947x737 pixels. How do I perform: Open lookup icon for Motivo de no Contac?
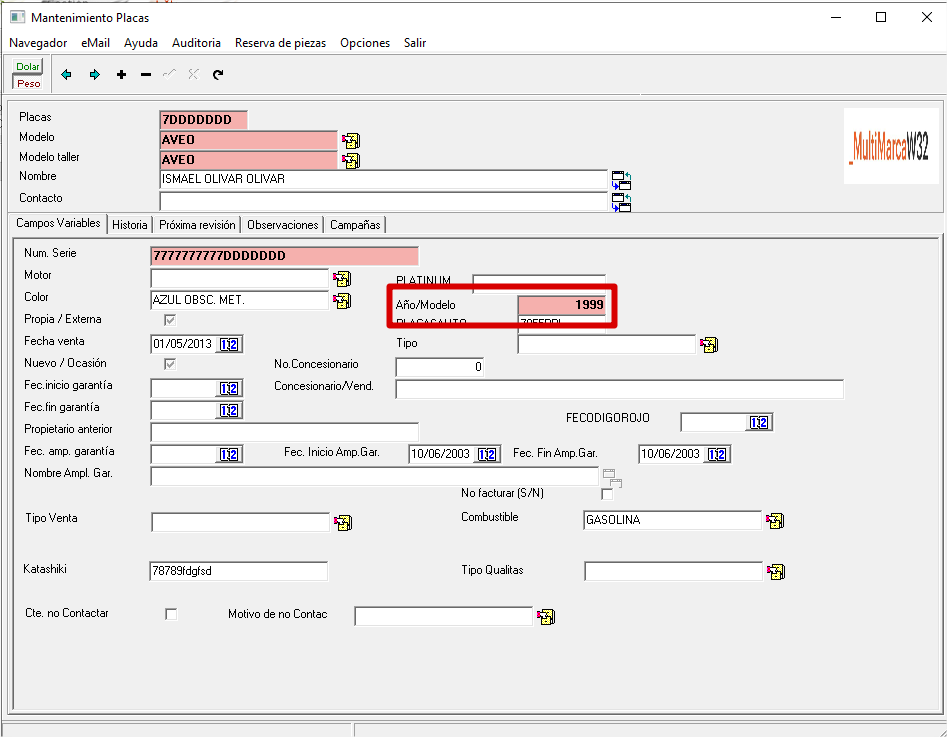546,617
